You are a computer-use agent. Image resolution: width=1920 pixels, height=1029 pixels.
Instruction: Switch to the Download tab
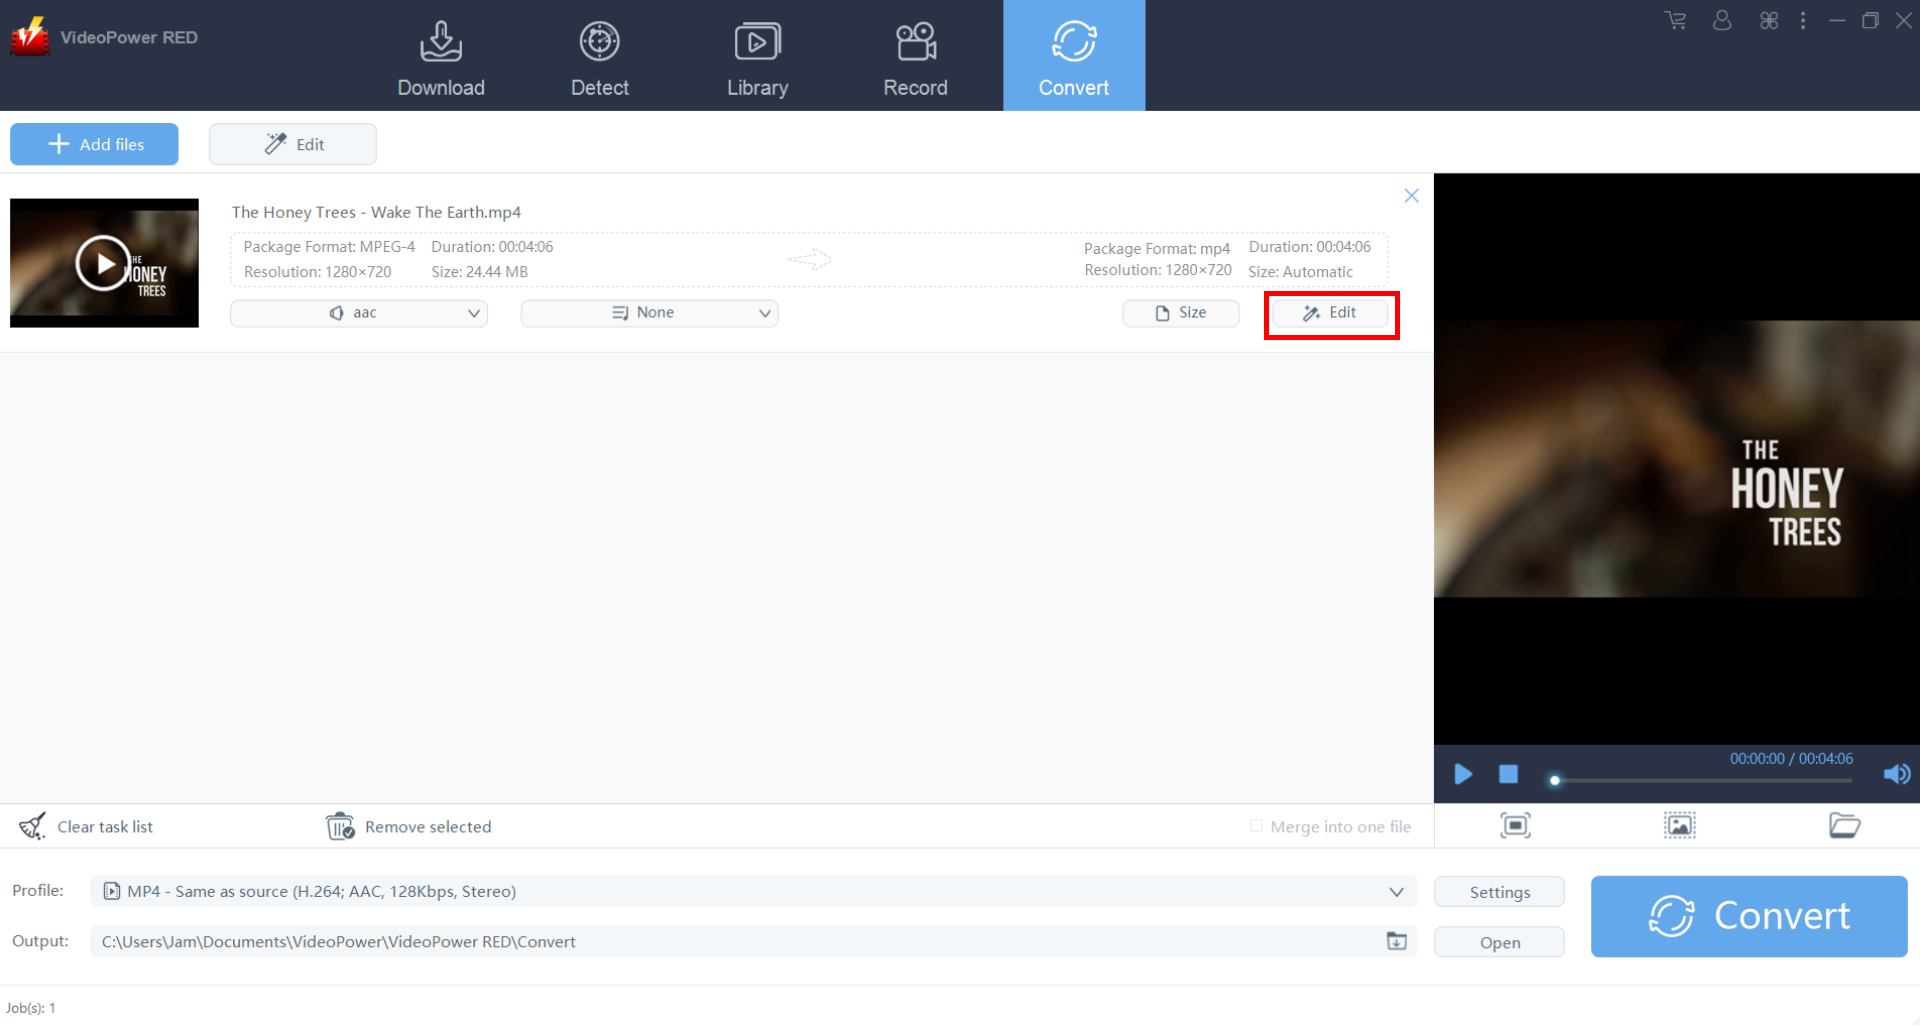[x=440, y=56]
